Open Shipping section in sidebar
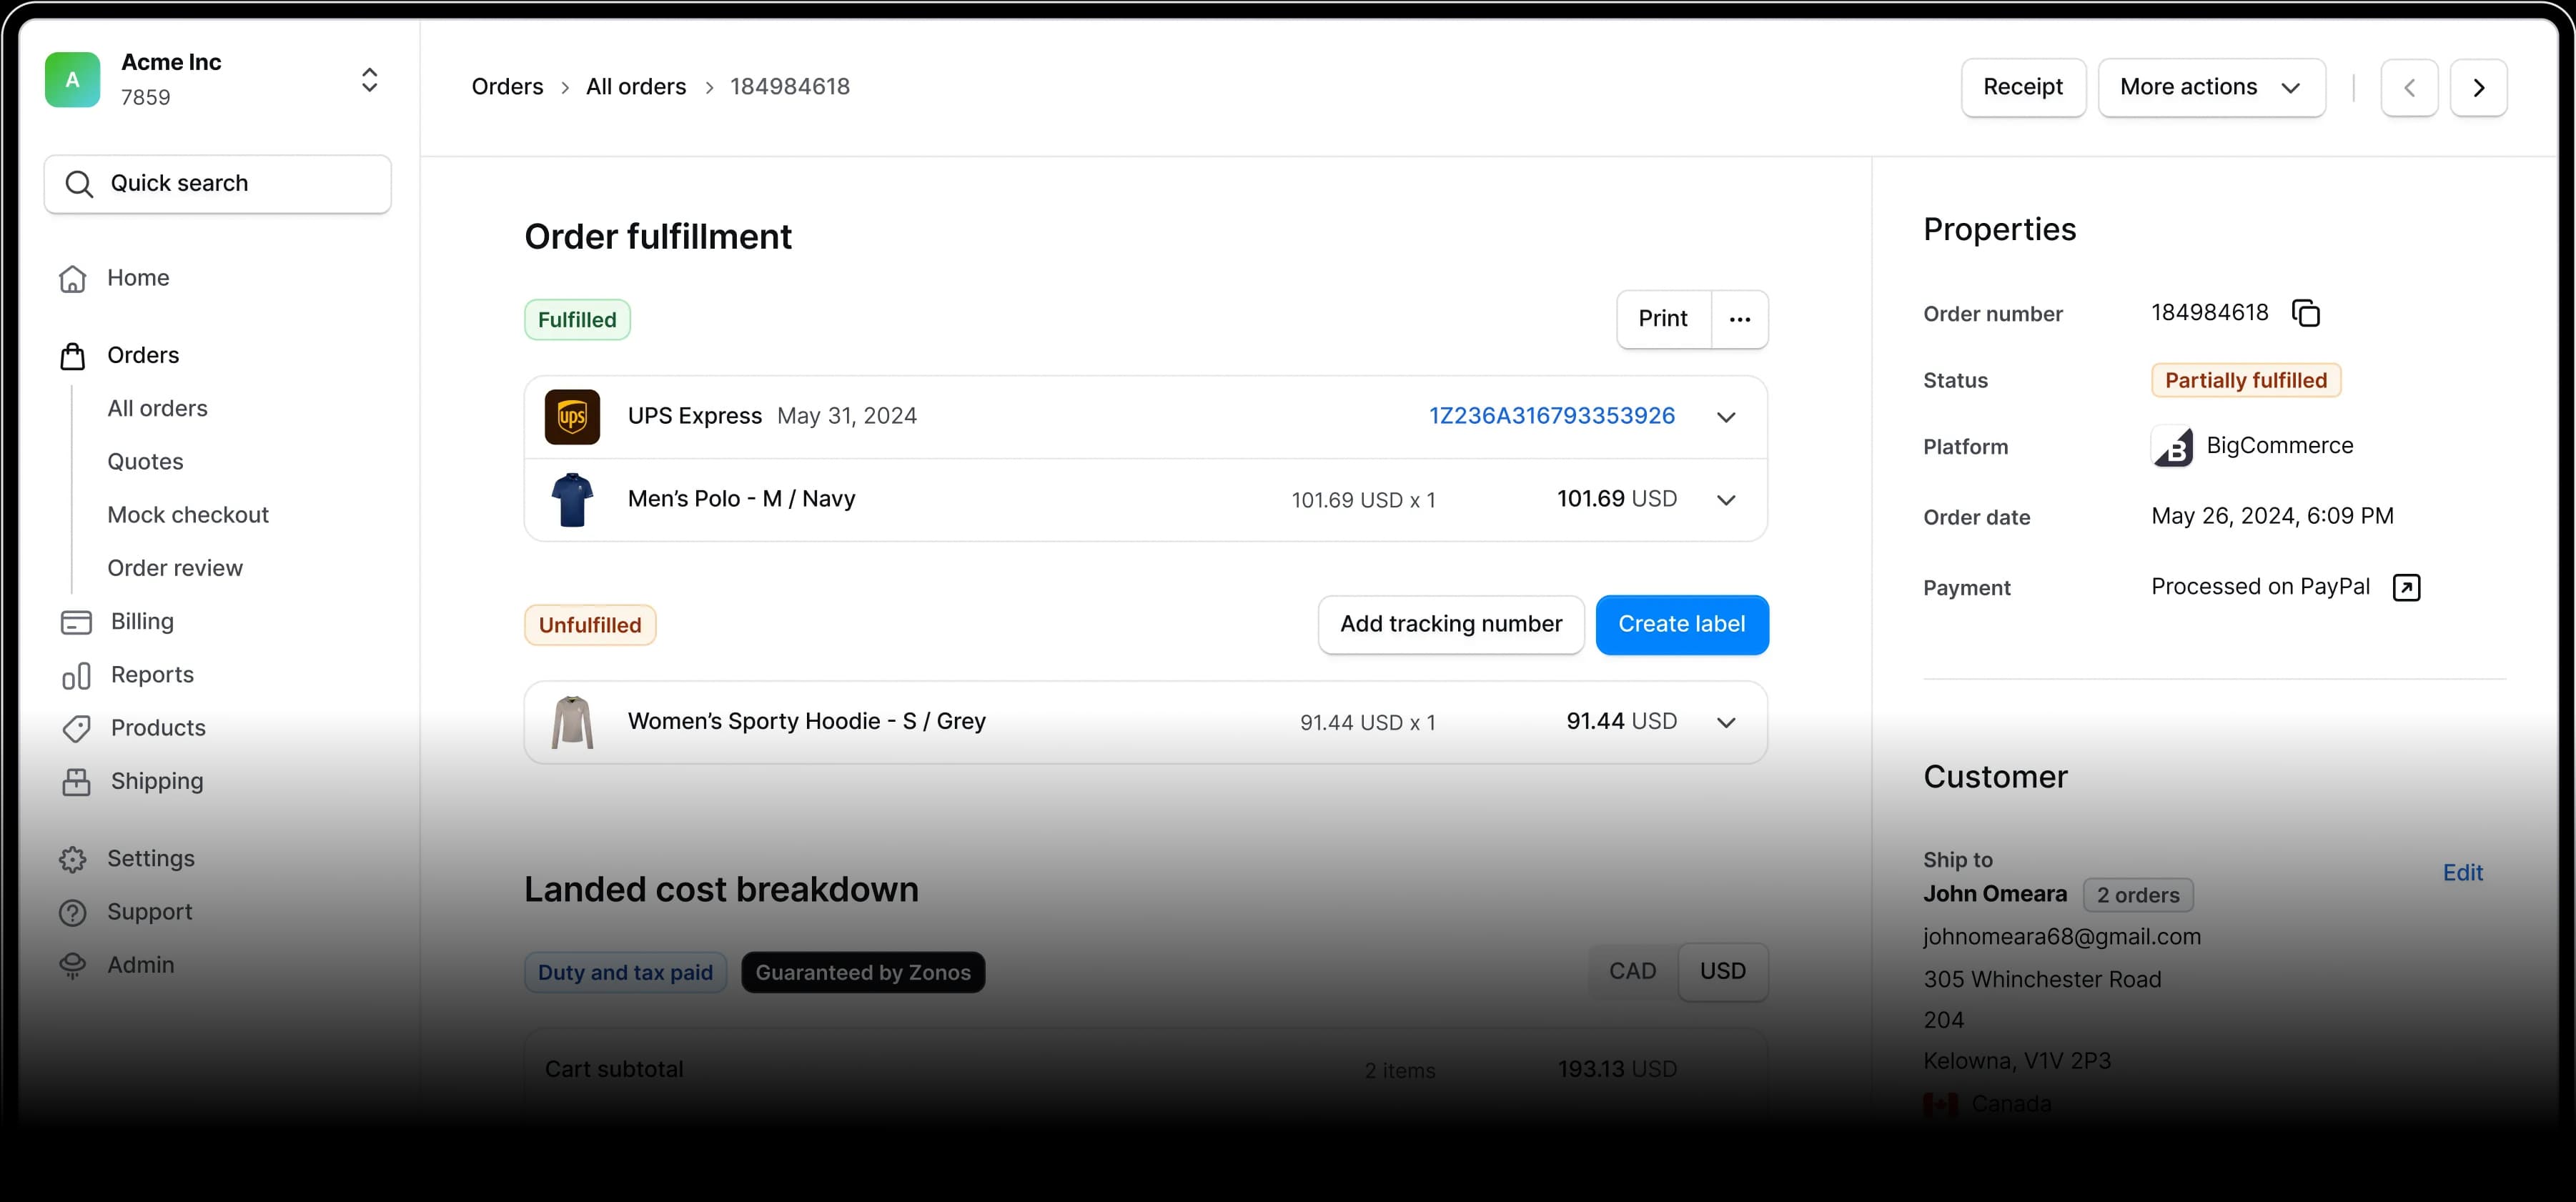Screen dimensions: 2576x1202 point(157,781)
